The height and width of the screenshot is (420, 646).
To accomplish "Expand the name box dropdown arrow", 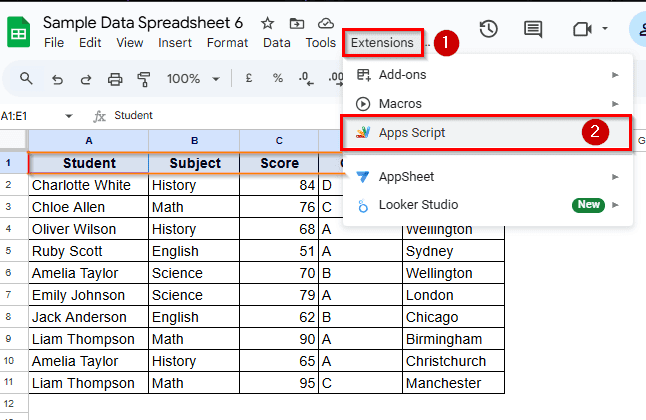I will tap(69, 116).
